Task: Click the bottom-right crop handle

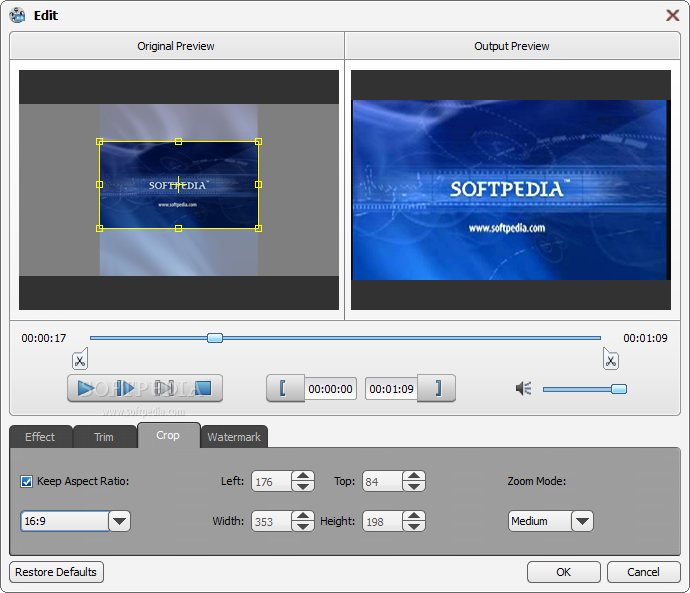Action: click(258, 228)
